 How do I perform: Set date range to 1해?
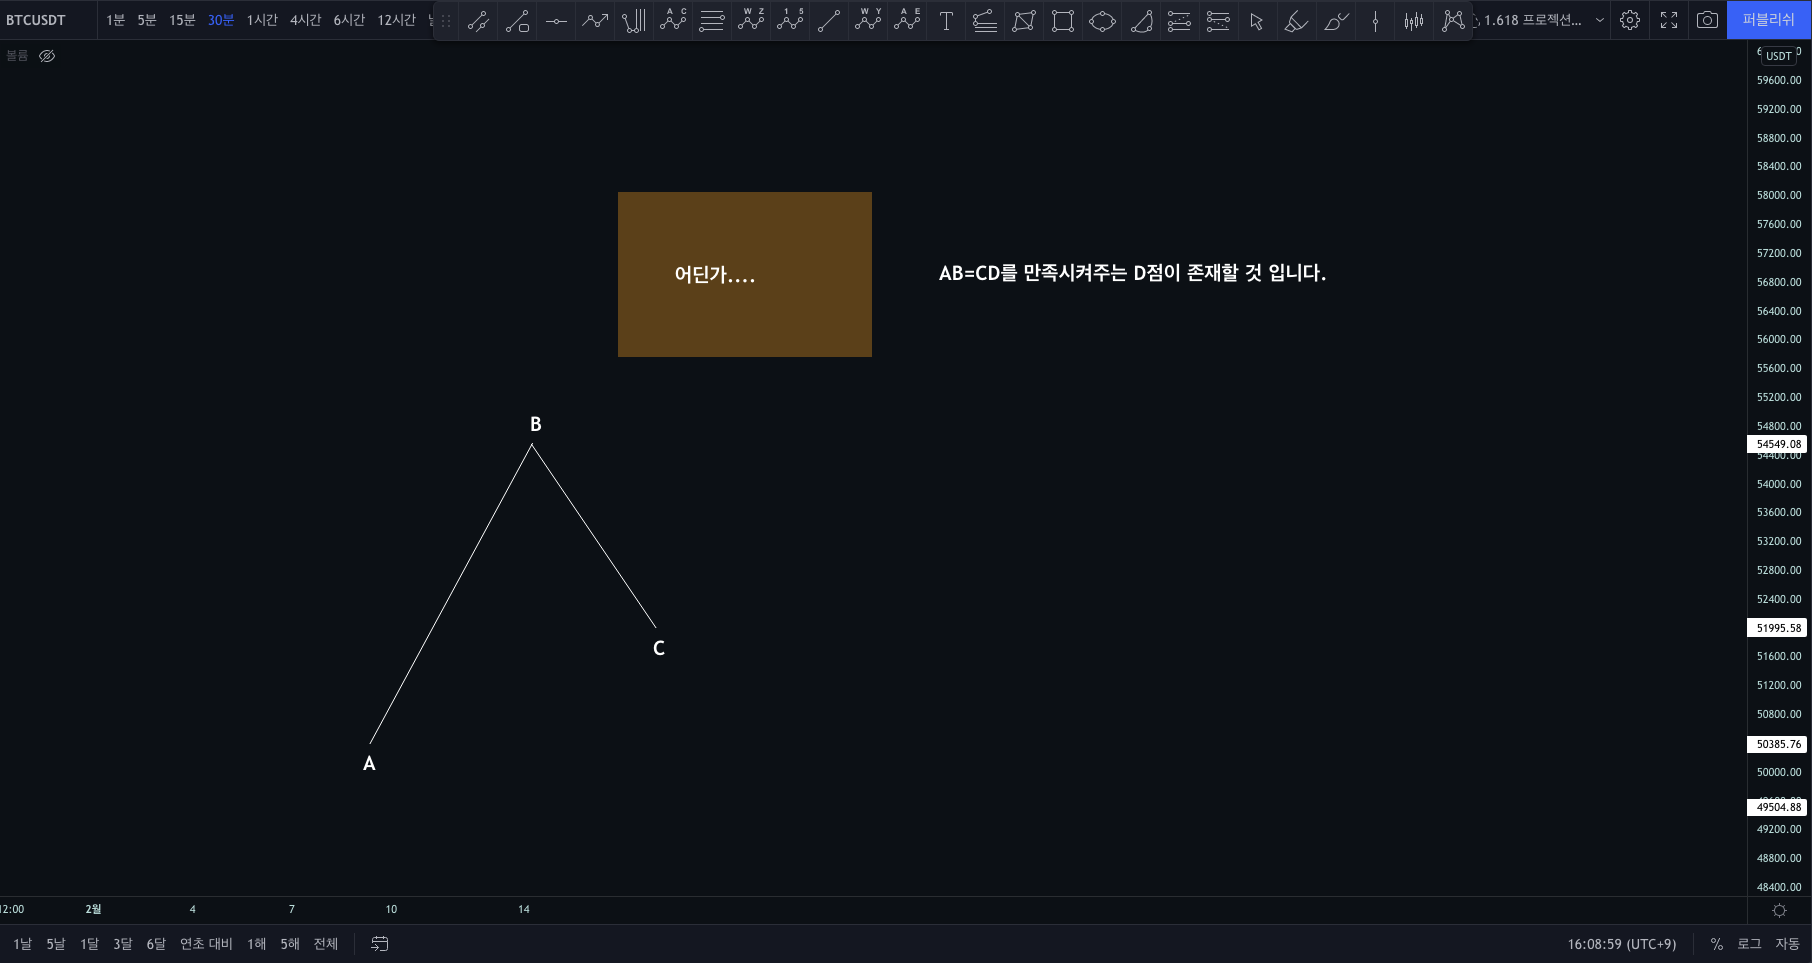click(256, 944)
